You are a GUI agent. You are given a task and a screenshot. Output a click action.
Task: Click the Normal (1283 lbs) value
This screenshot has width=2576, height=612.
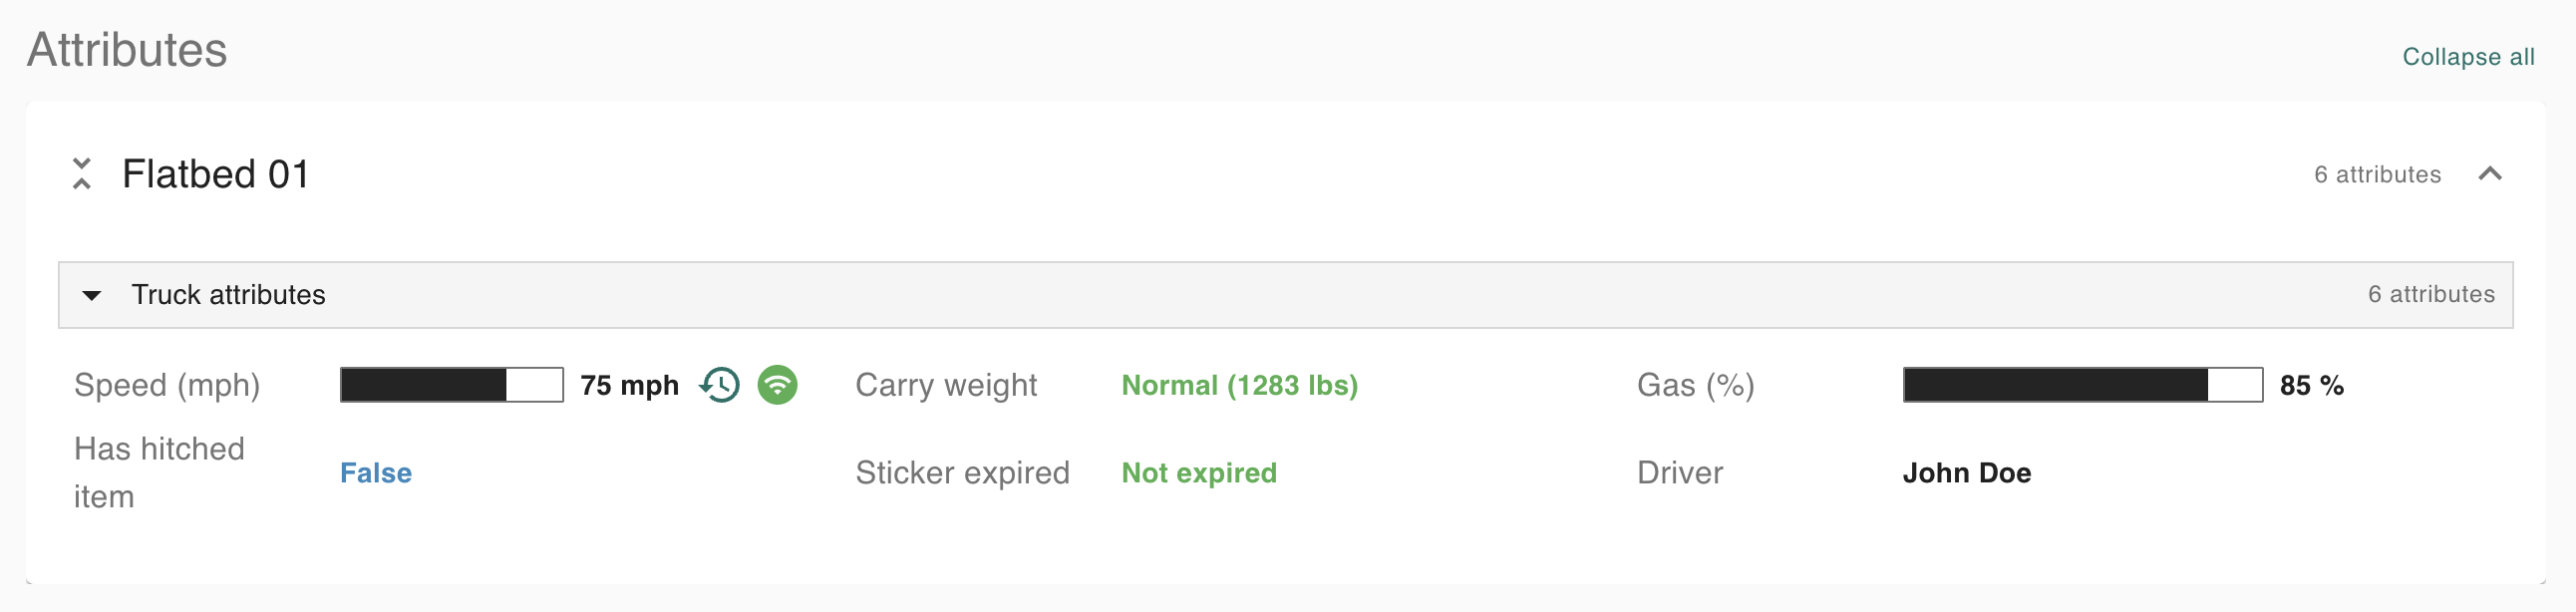click(1239, 385)
